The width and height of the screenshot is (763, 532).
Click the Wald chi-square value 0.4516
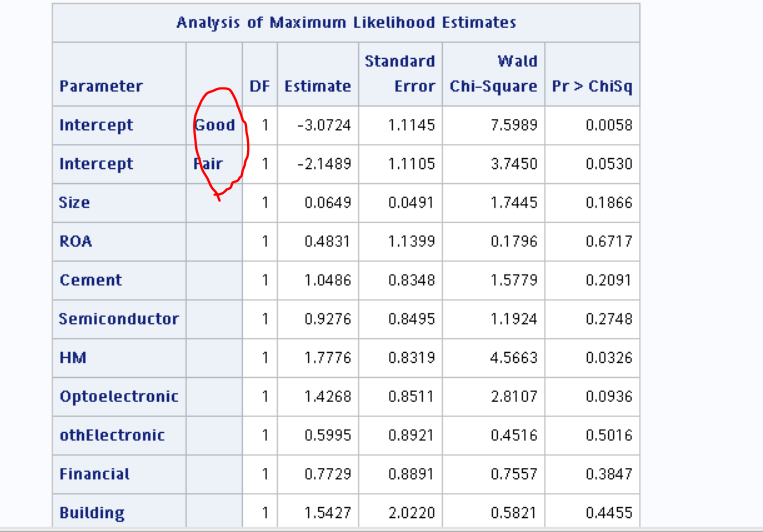point(514,435)
